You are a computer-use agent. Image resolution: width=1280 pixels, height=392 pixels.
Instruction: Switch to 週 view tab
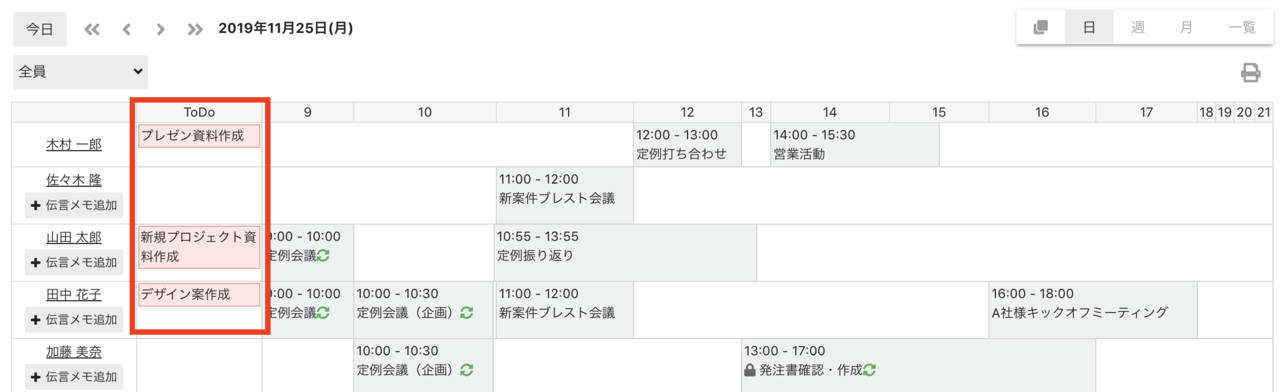click(1137, 28)
